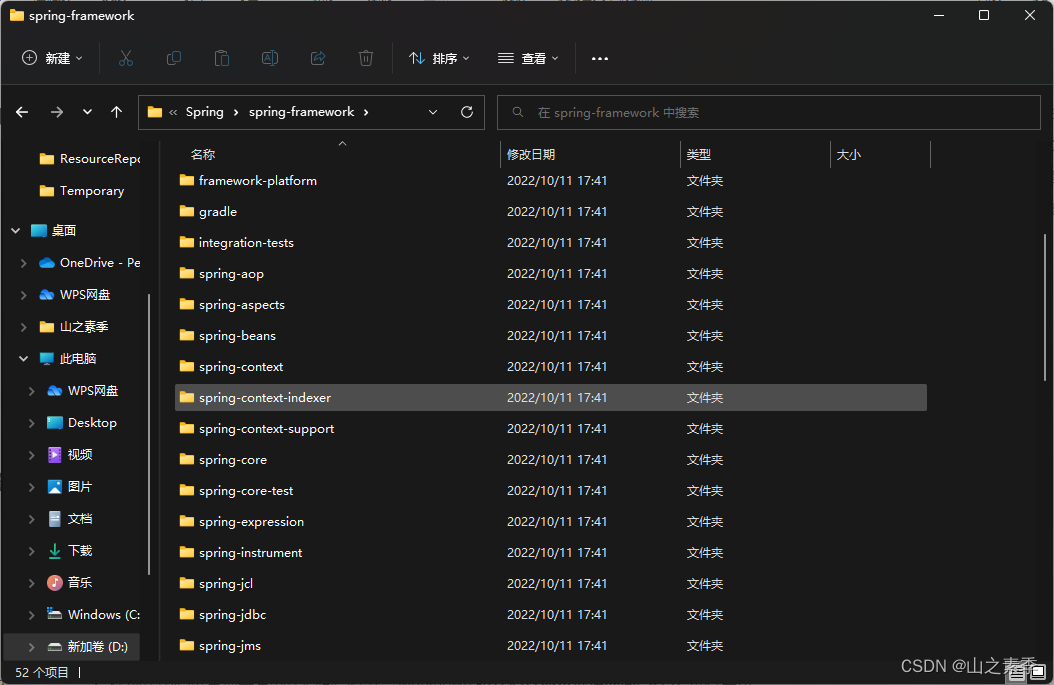The height and width of the screenshot is (685, 1054).
Task: Sort by Size (大小) column header
Action: pos(848,155)
